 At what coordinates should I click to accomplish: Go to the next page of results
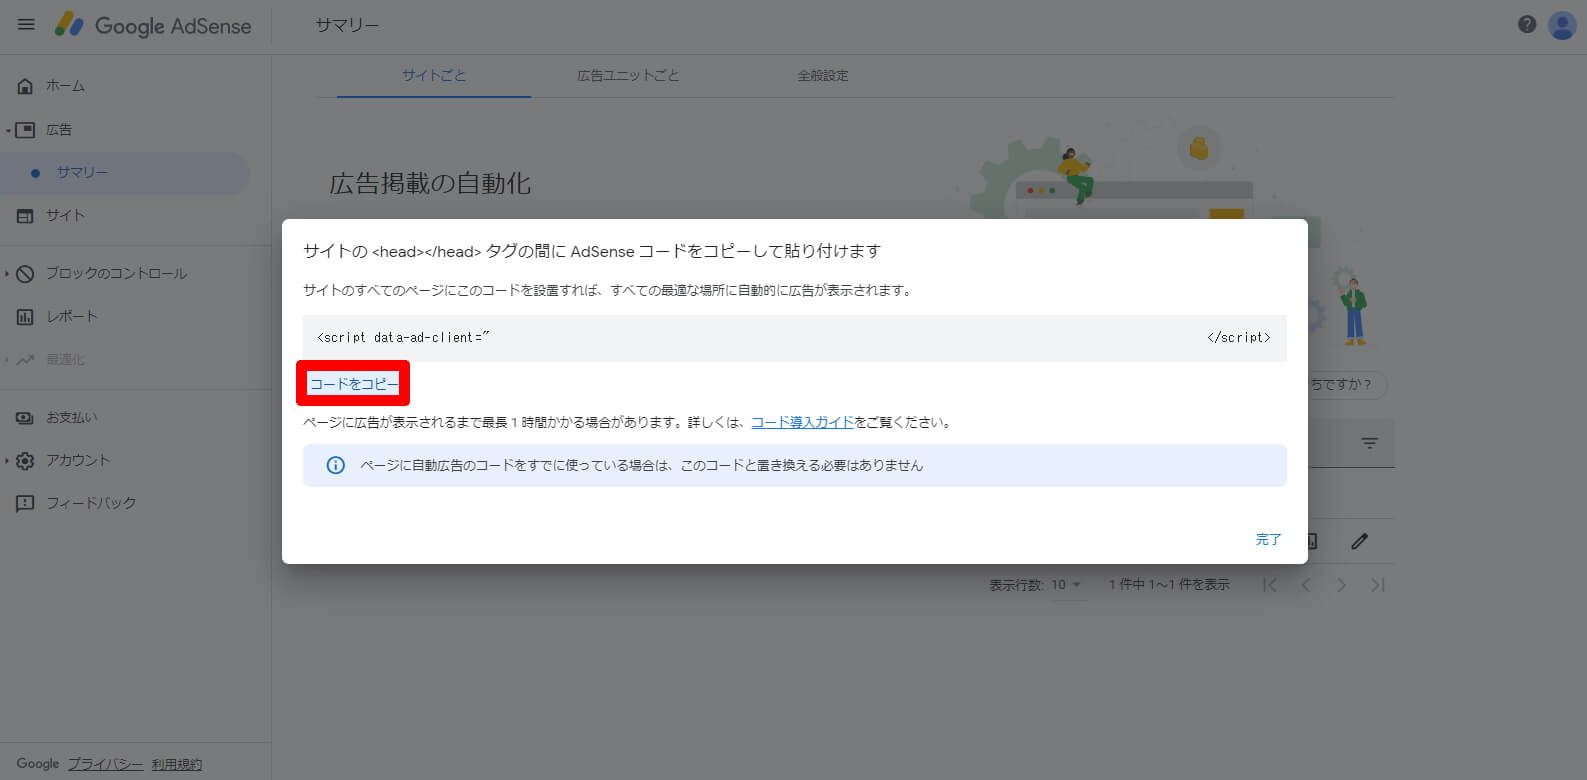pyautogui.click(x=1341, y=585)
